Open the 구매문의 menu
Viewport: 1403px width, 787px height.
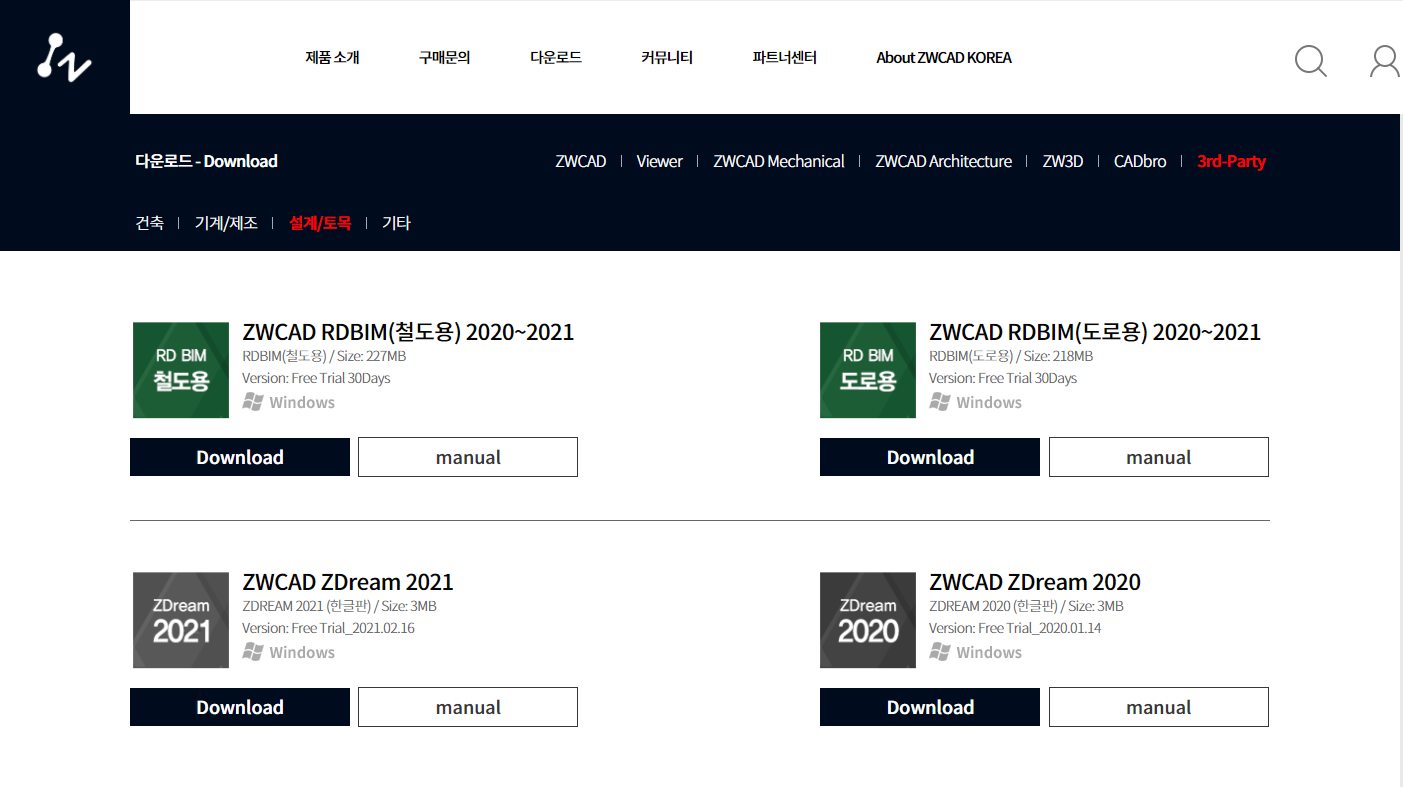tap(444, 57)
